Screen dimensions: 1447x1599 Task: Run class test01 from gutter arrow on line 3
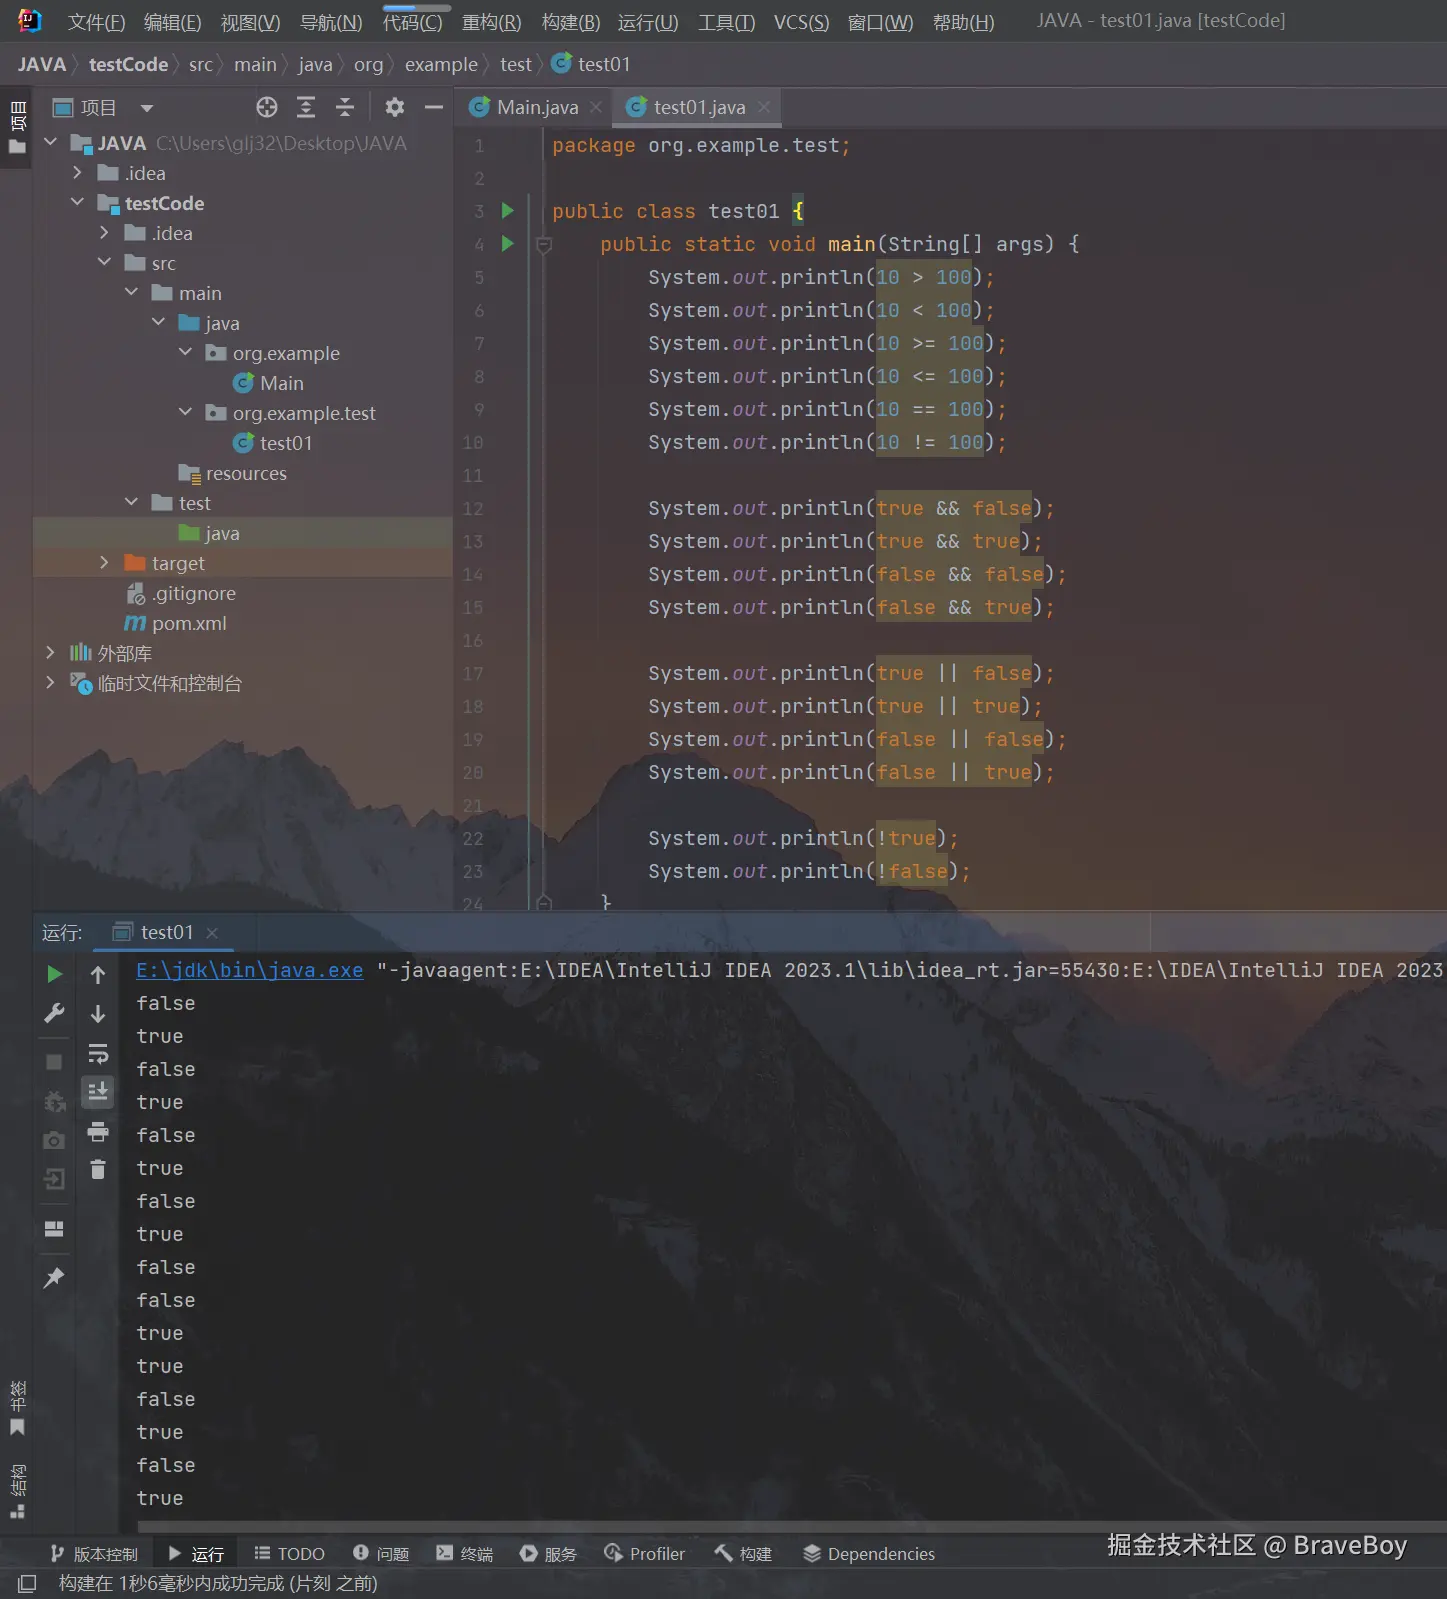point(507,210)
